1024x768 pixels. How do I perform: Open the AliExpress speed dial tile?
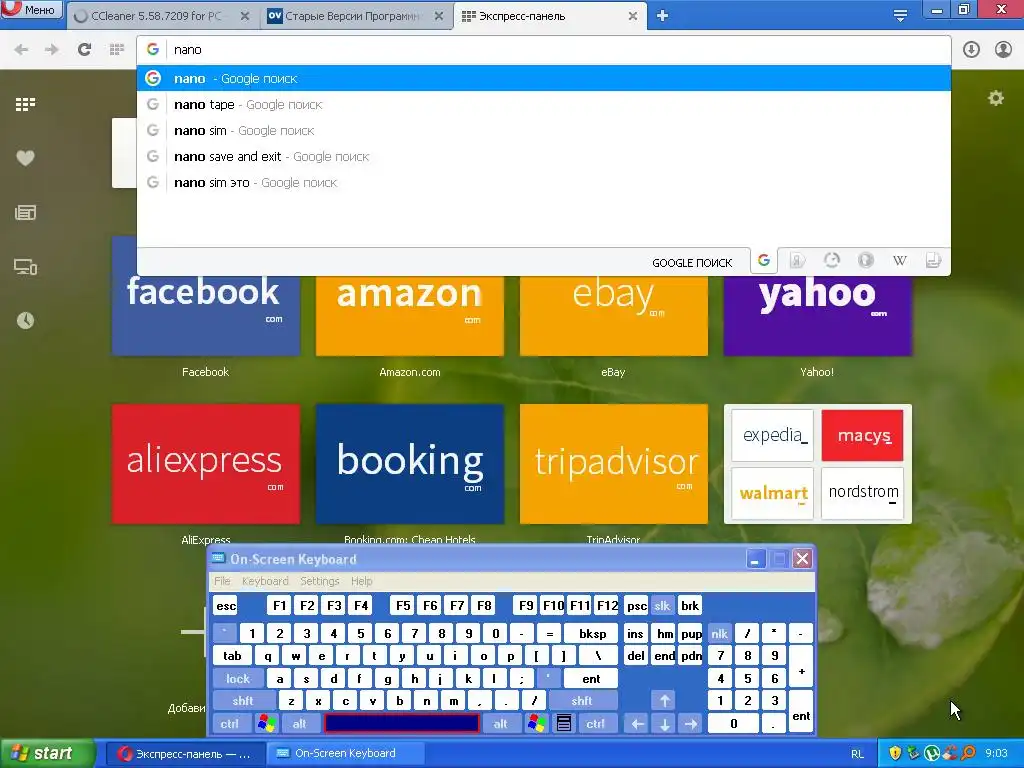coord(206,464)
